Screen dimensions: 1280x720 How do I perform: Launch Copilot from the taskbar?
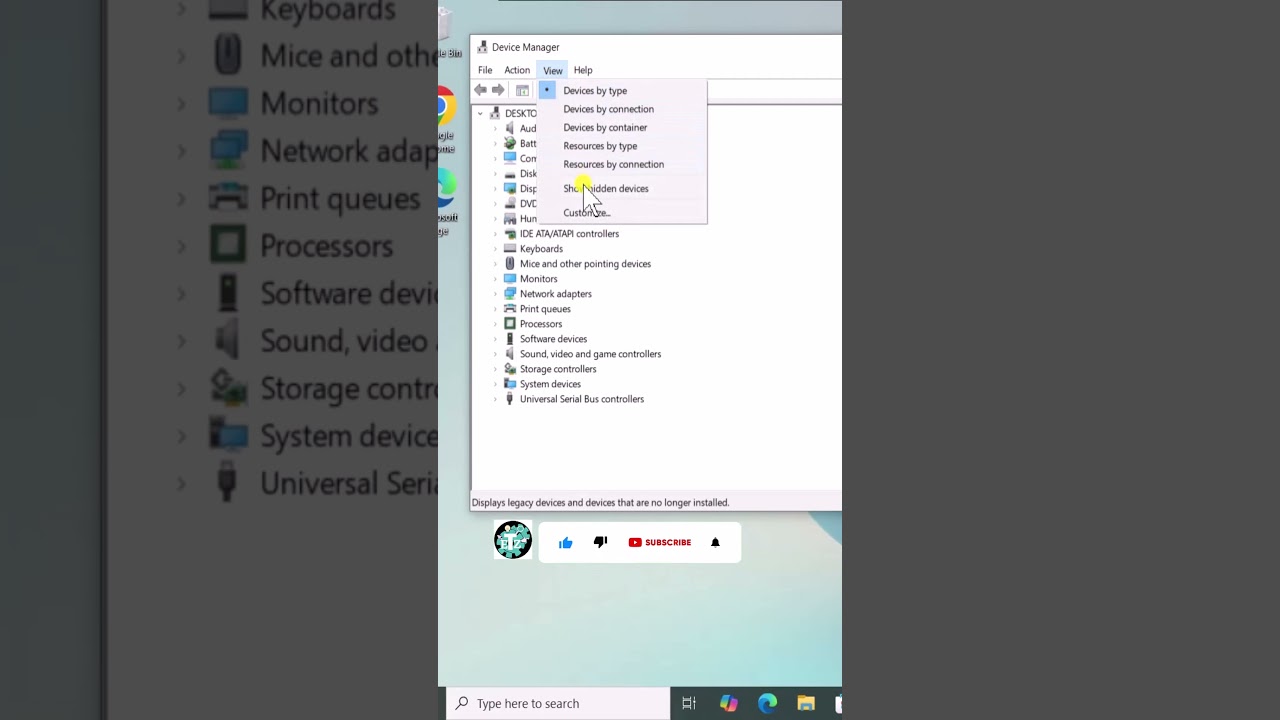728,703
